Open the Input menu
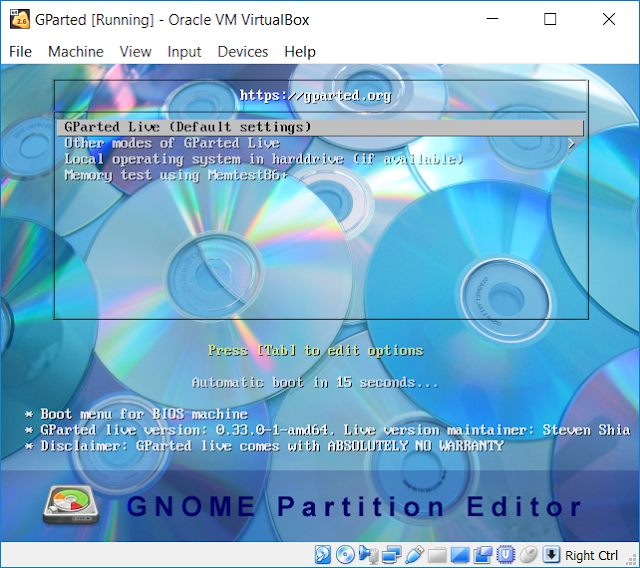The image size is (640, 568). [x=184, y=52]
